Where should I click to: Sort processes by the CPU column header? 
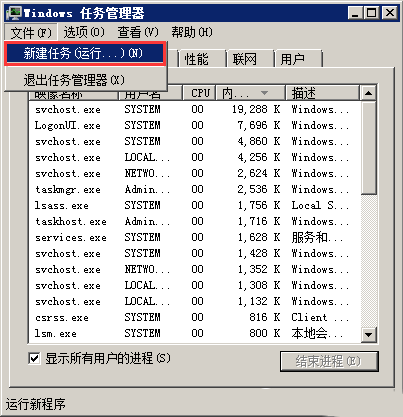(200, 93)
